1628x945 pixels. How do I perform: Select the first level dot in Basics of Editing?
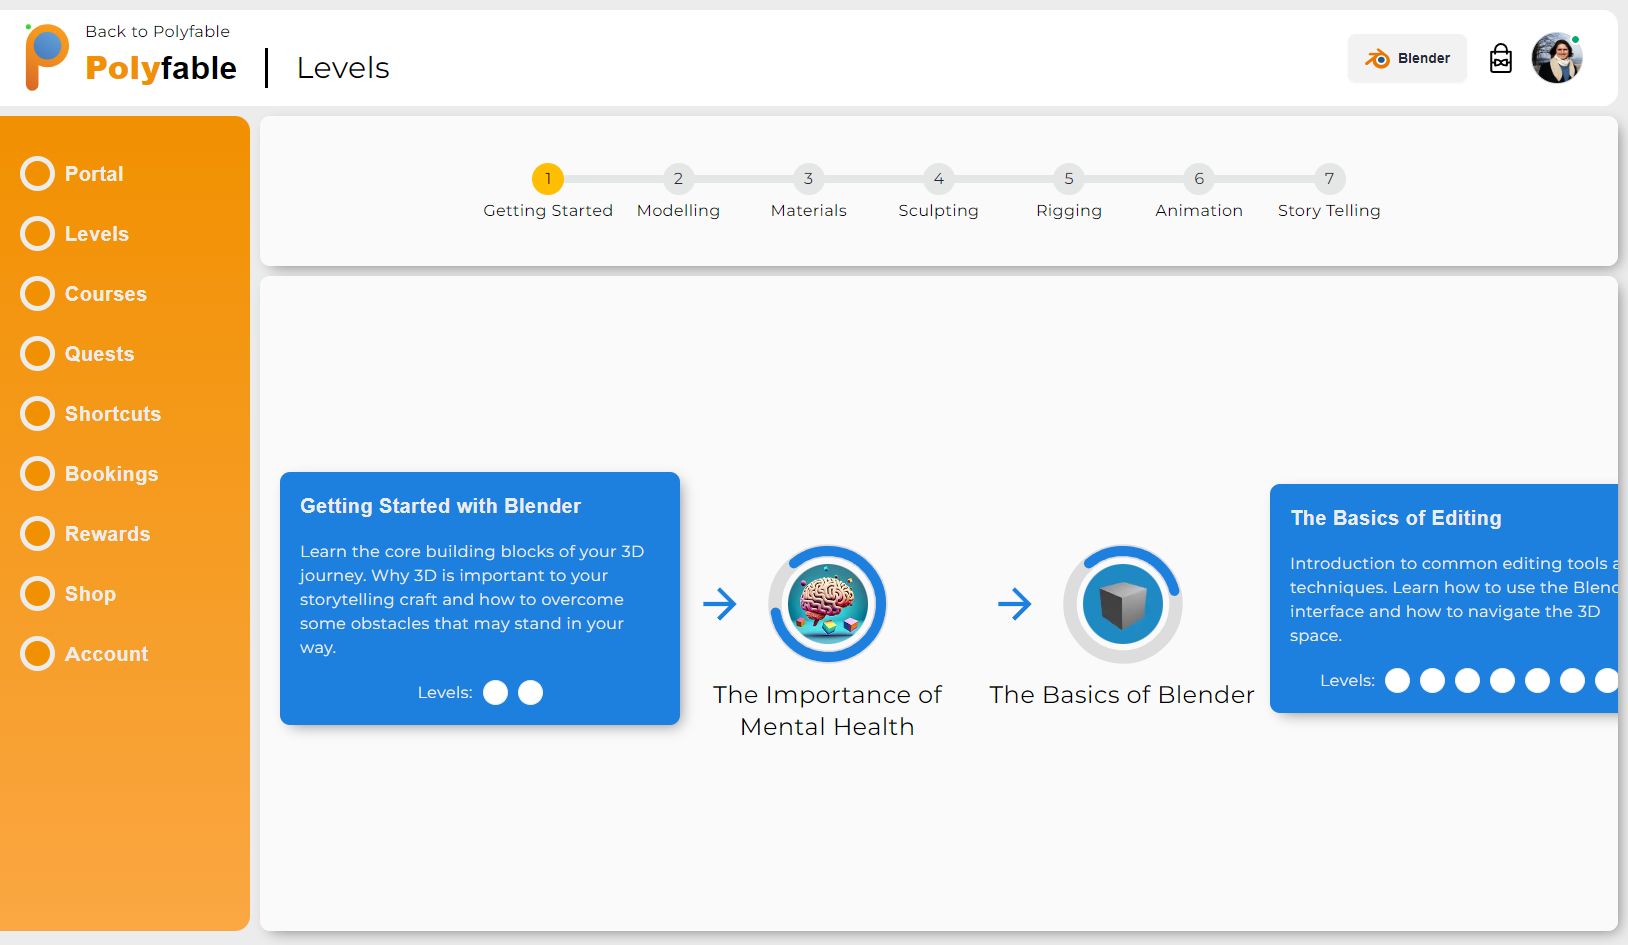pyautogui.click(x=1397, y=680)
